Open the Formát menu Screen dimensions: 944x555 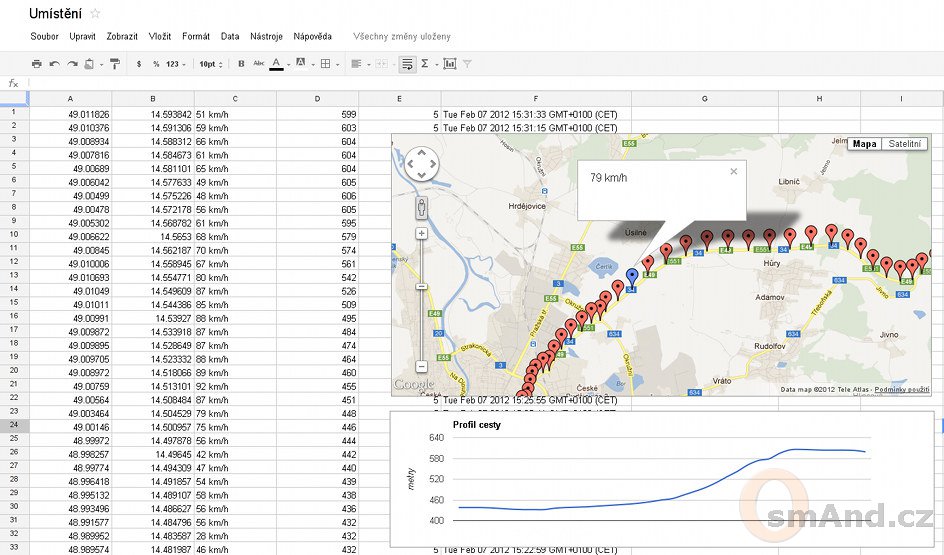[196, 36]
